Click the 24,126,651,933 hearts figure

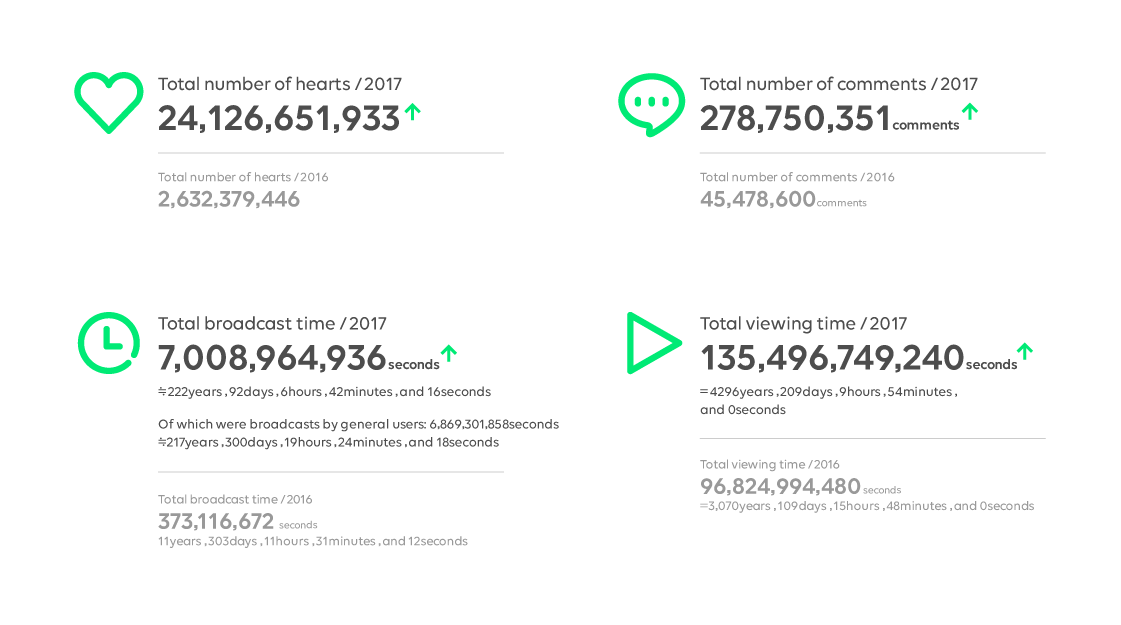point(279,118)
